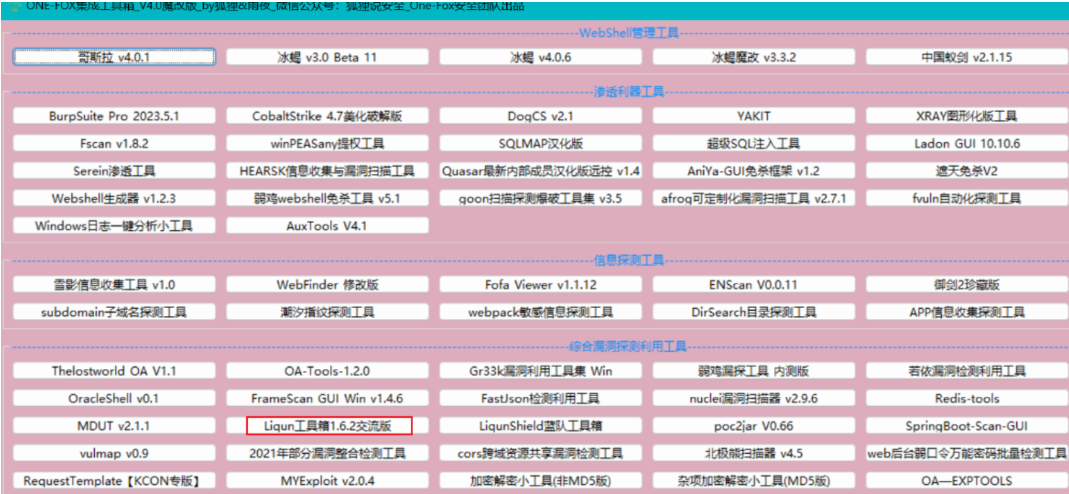1069x494 pixels.
Task: Run Fscan v1.8.2
Action: (x=114, y=143)
